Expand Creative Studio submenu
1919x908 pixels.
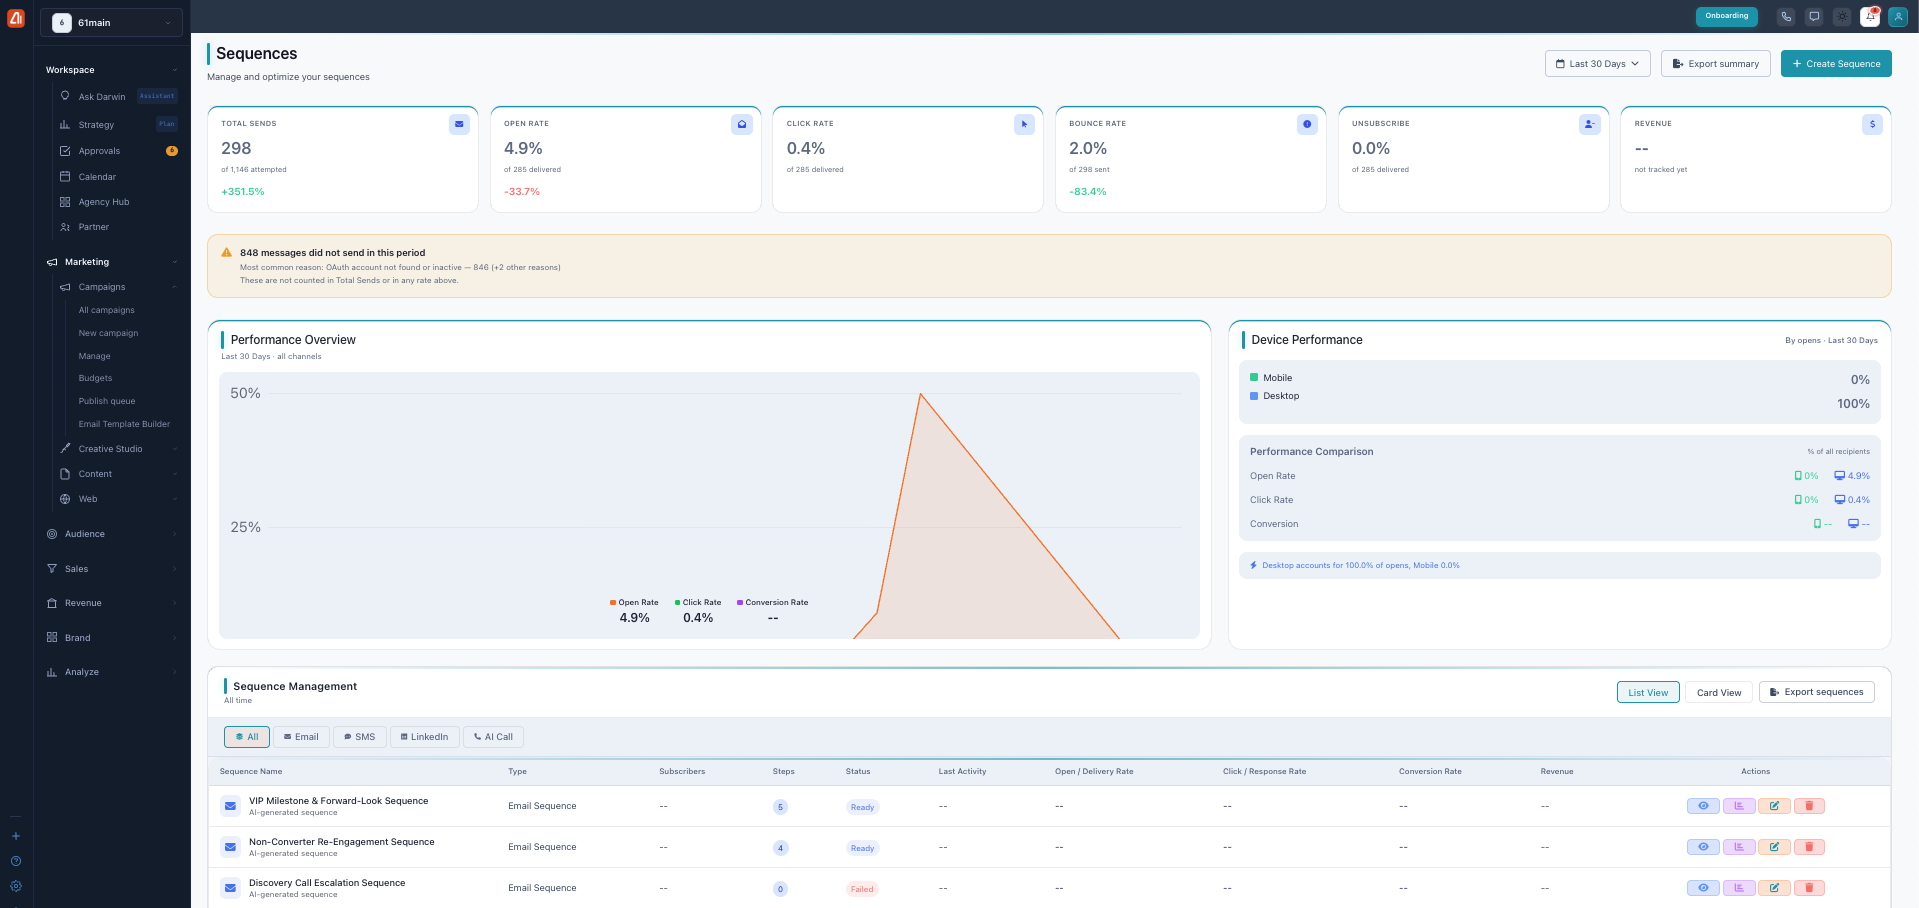coord(118,449)
